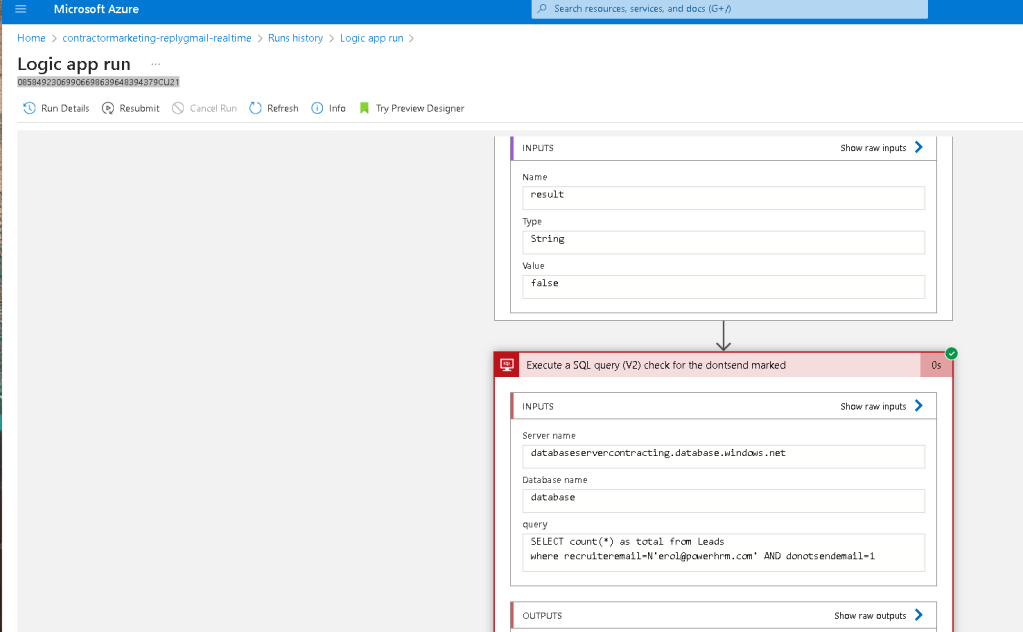Expand variable raw inputs via chevron

pyautogui.click(x=919, y=147)
